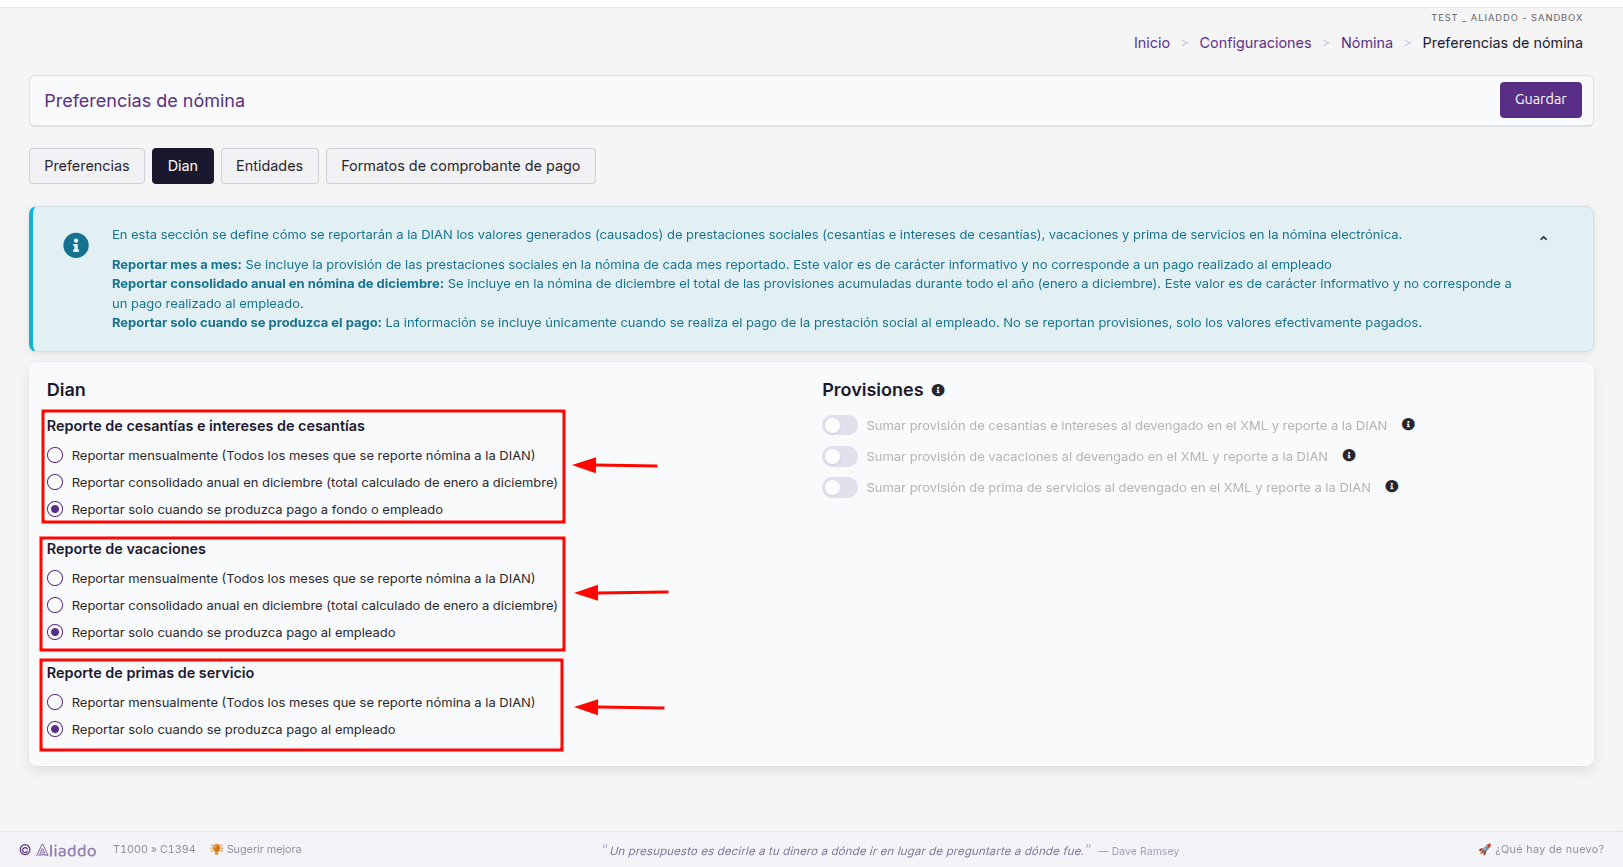Click the info icon in the blue banner
This screenshot has width=1623, height=867.
tap(76, 245)
